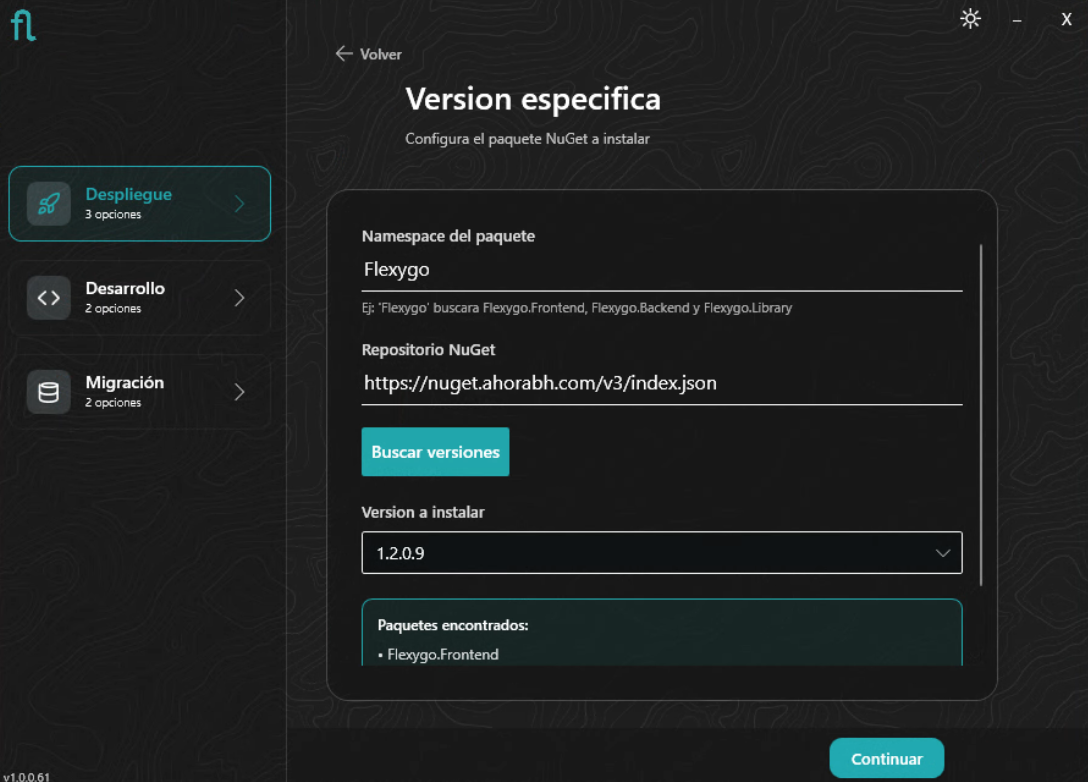Click the code brackets icon for Desarrollo
This screenshot has width=1088, height=782.
tap(49, 298)
